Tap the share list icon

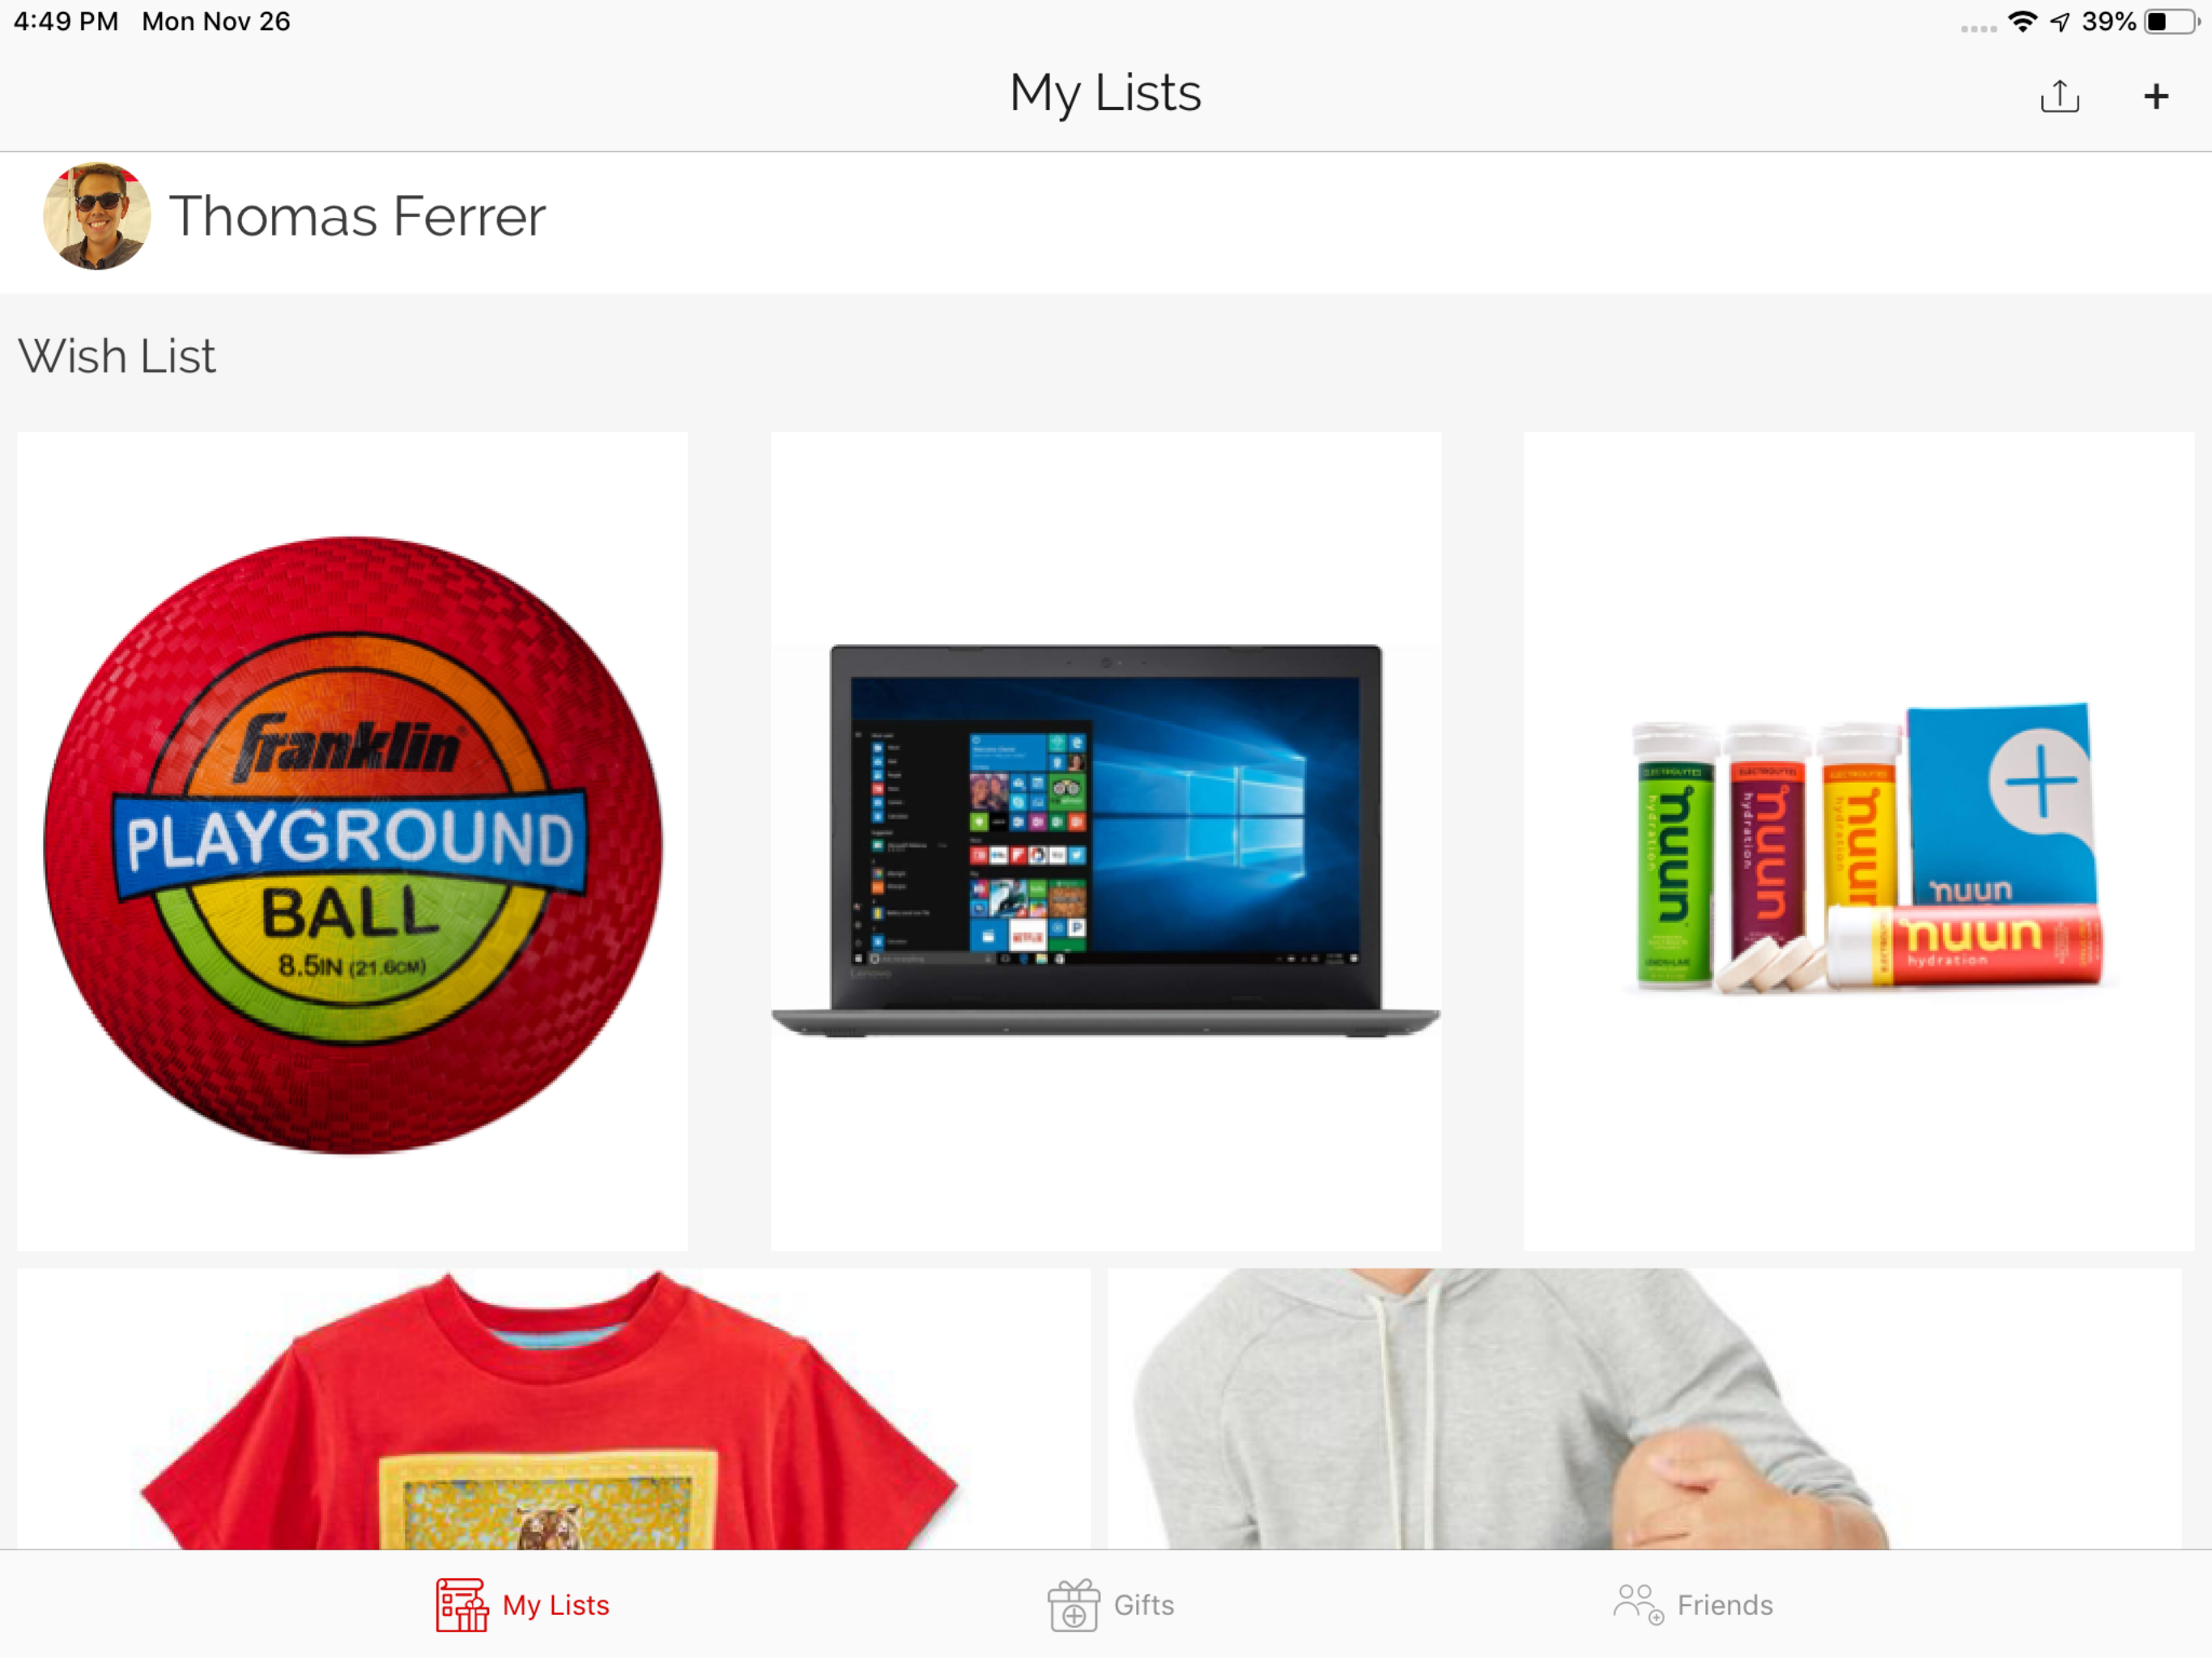2059,96
